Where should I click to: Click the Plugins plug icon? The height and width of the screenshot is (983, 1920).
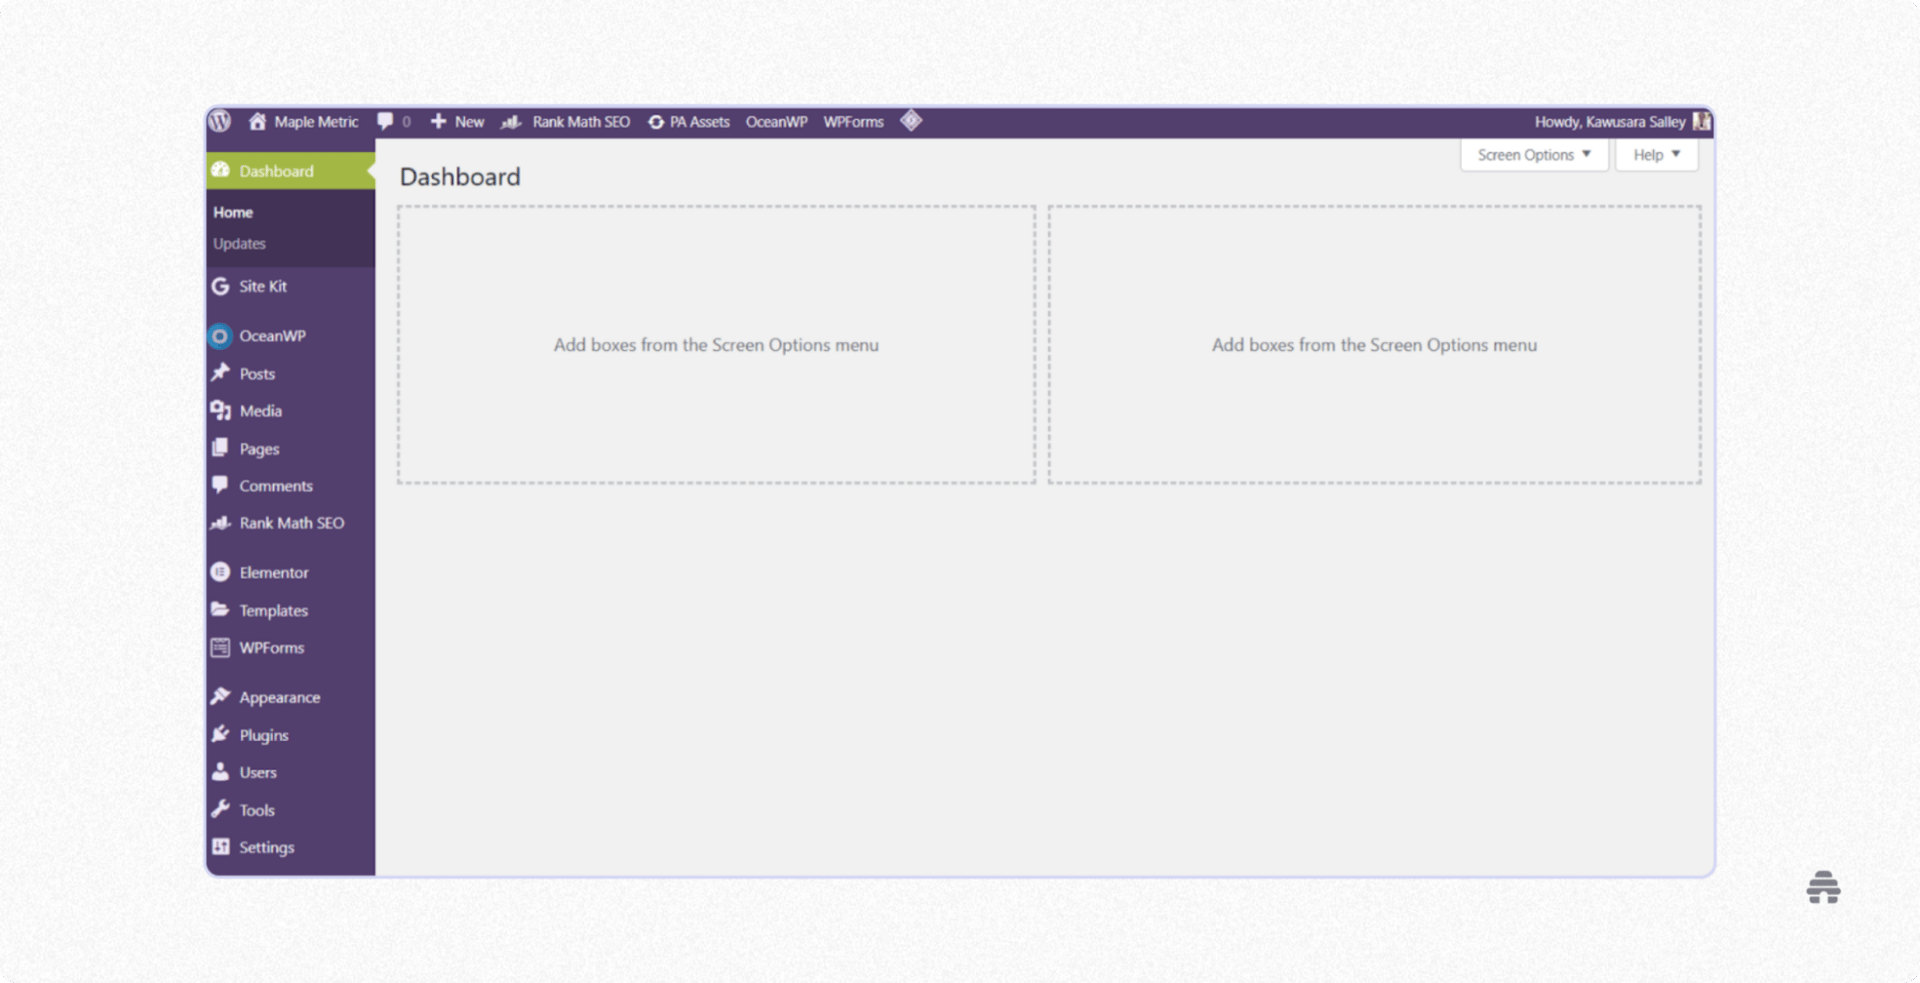(x=220, y=734)
